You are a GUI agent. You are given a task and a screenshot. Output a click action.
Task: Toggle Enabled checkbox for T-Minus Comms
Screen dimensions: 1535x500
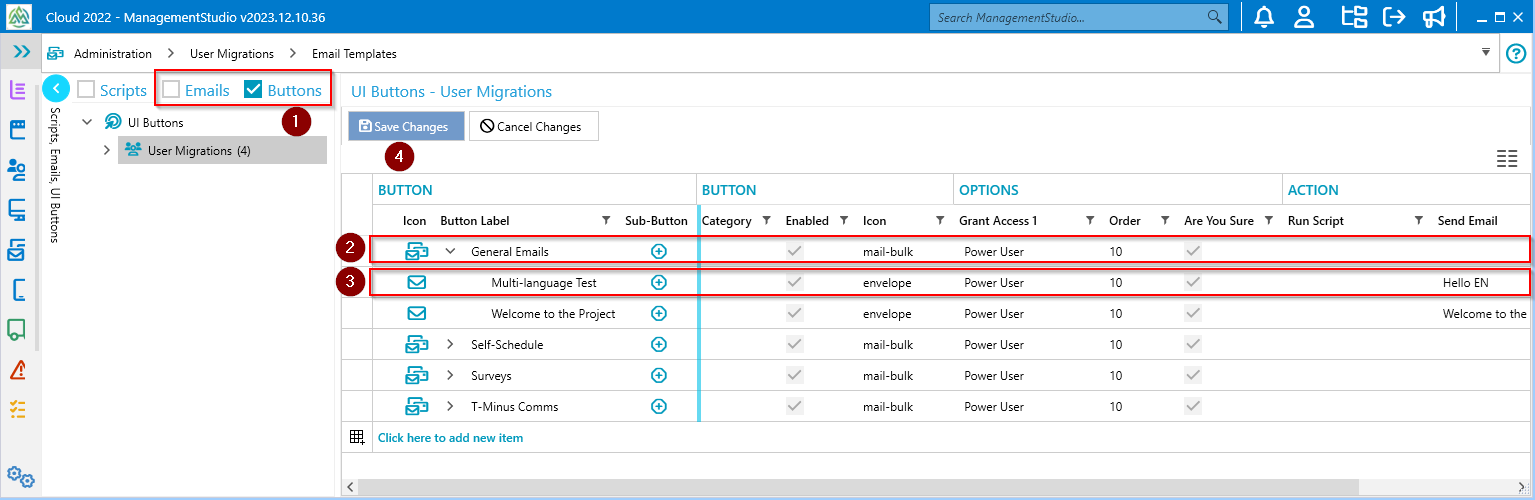click(x=795, y=407)
